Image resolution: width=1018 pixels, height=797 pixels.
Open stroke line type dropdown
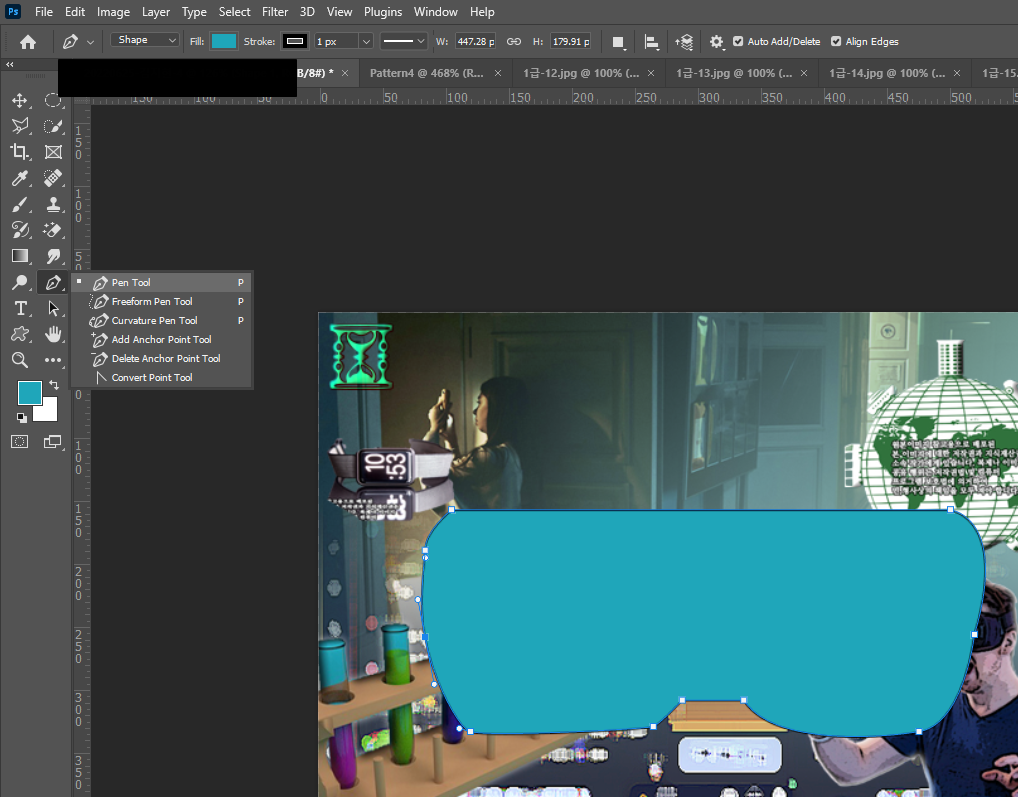tap(403, 42)
